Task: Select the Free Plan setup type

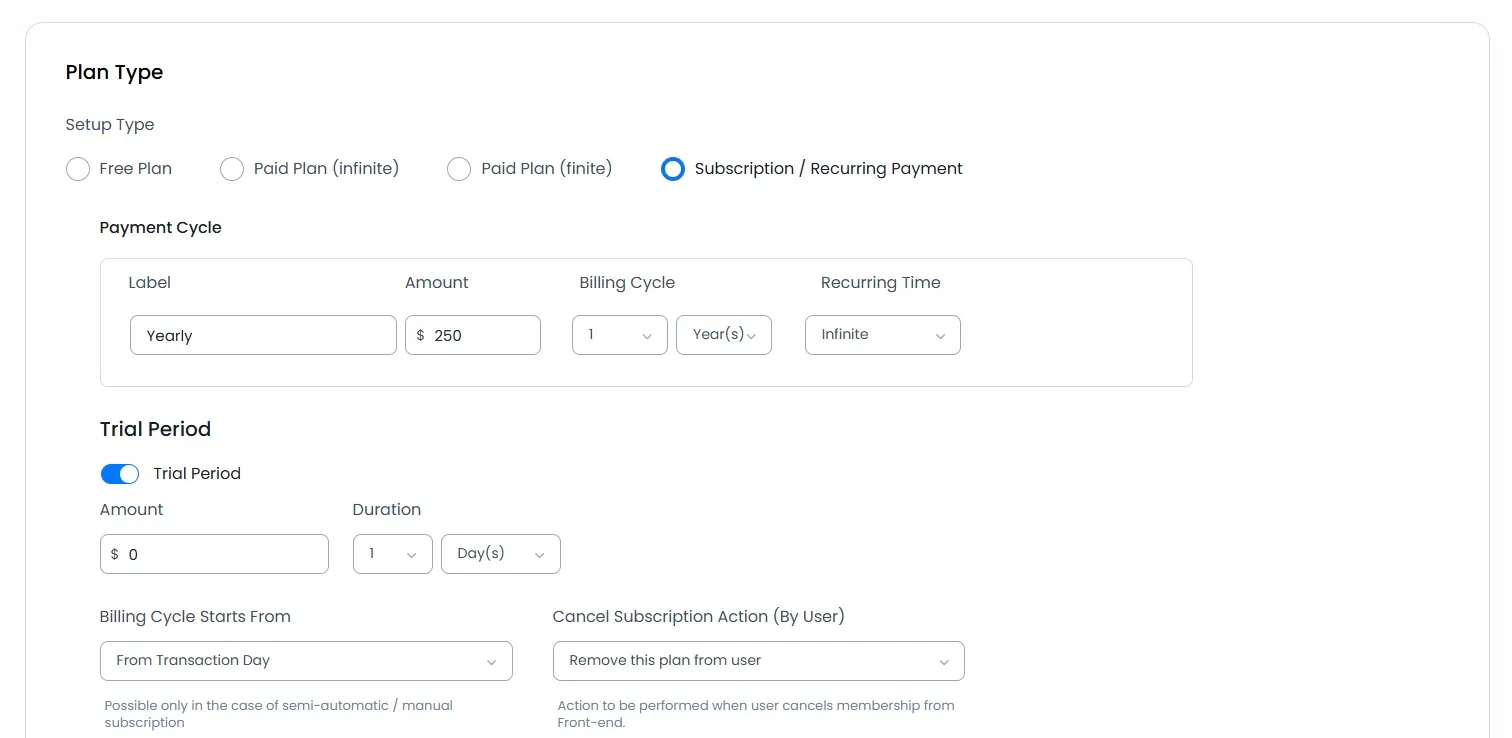Action: click(78, 169)
